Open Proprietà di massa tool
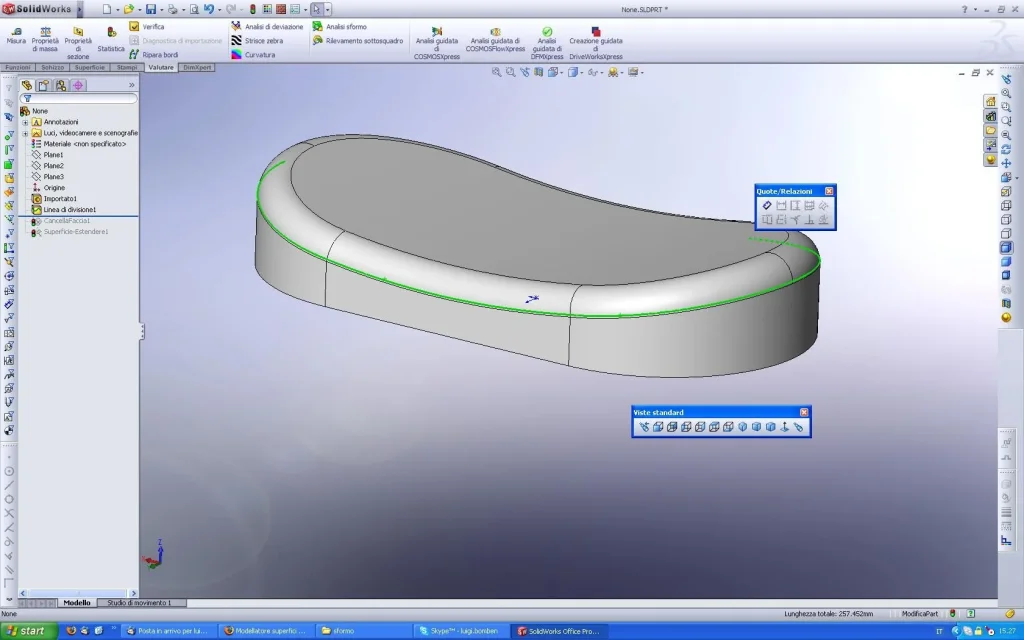Screen dimensions: 1024x640 pos(45,39)
